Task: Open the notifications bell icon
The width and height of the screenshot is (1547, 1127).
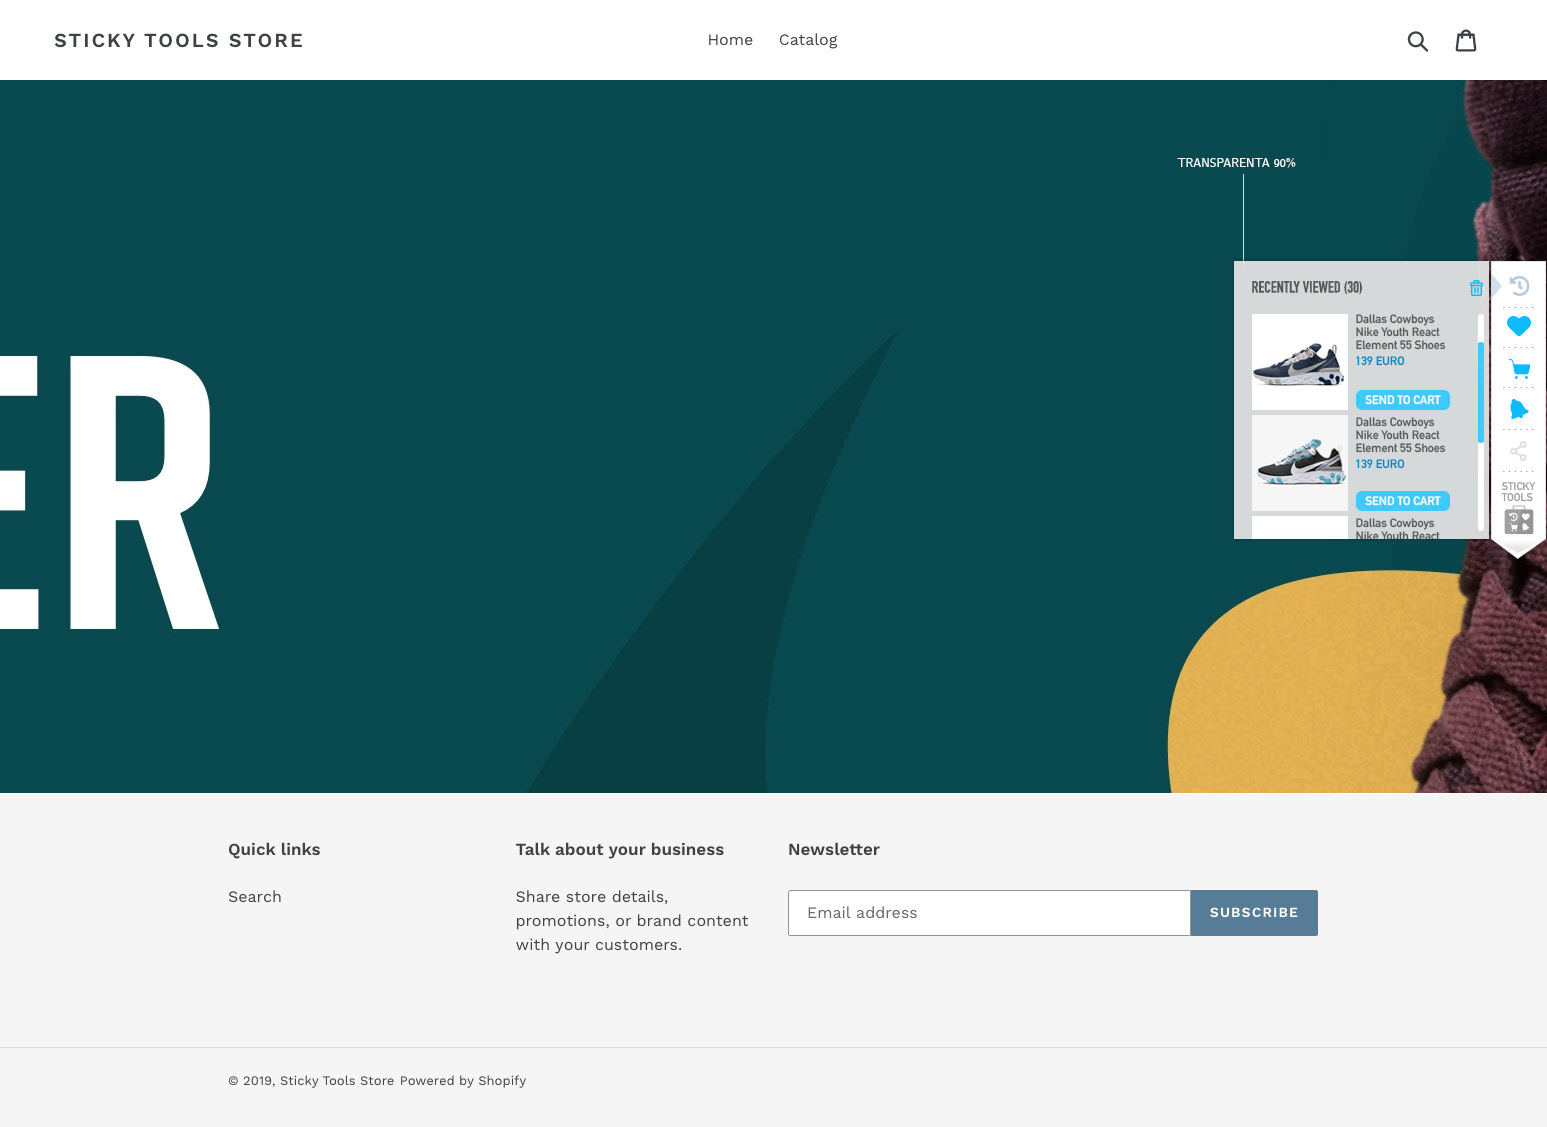Action: [x=1518, y=409]
